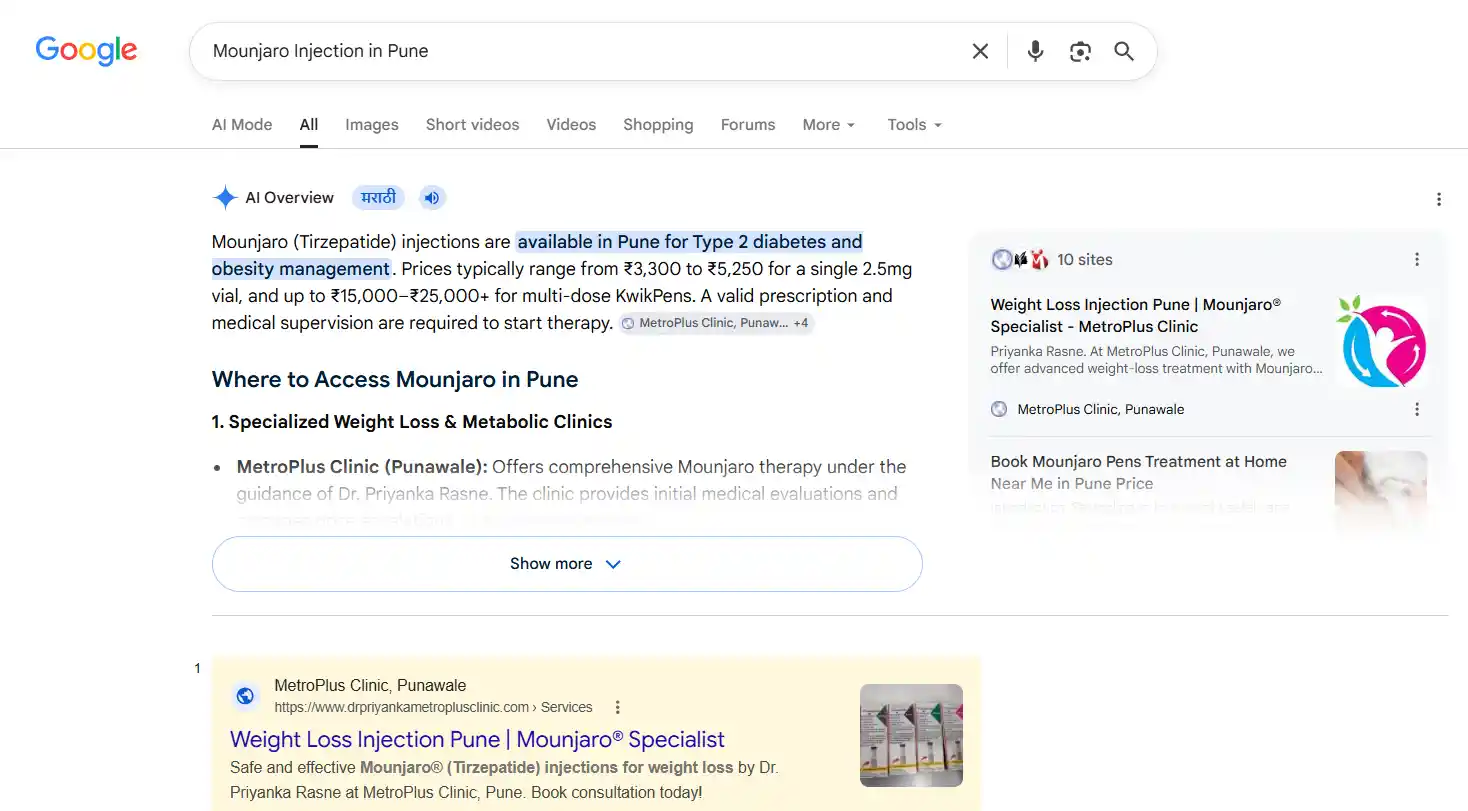Image resolution: width=1468 pixels, height=811 pixels.
Task: Click highlighted text available in Pune
Action: (x=537, y=255)
